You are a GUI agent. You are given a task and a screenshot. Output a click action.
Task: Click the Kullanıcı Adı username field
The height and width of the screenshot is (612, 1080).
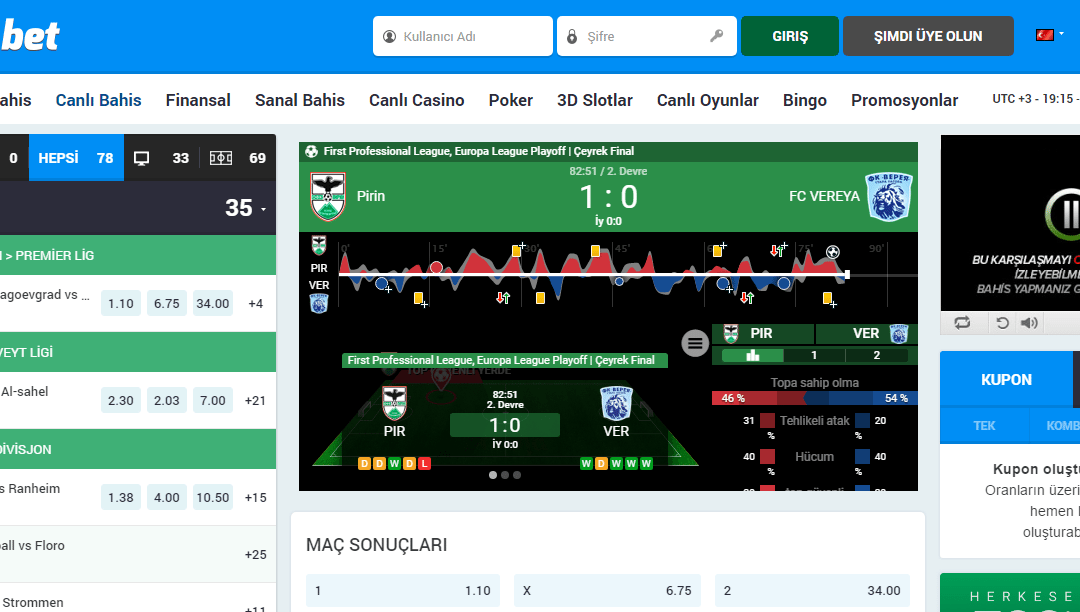point(463,36)
